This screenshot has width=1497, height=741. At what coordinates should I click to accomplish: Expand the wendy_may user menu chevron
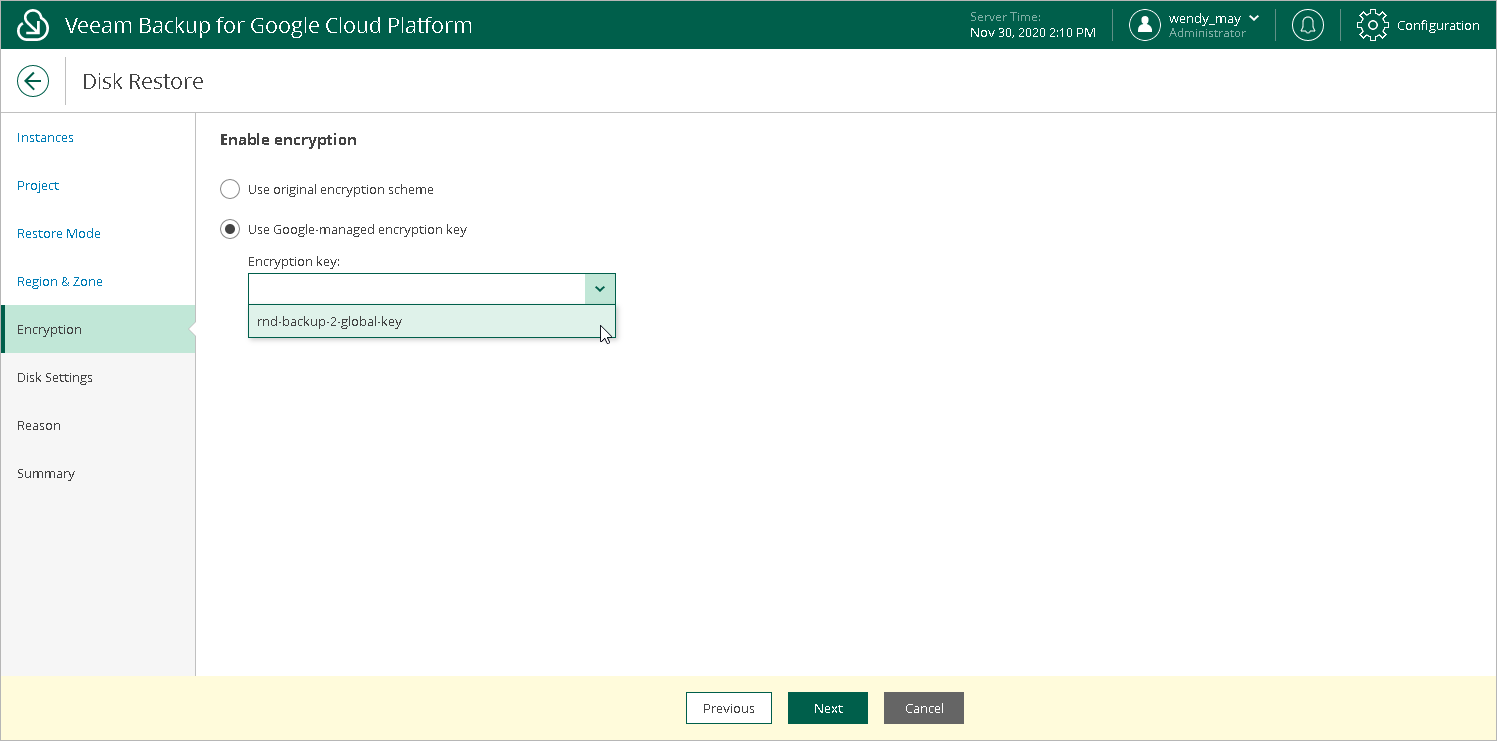(x=1254, y=18)
